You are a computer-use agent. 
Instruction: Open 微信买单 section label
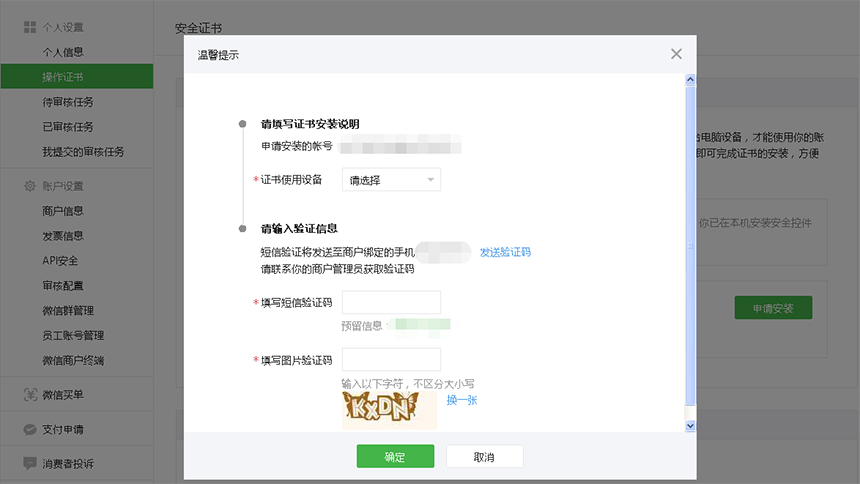(x=63, y=395)
